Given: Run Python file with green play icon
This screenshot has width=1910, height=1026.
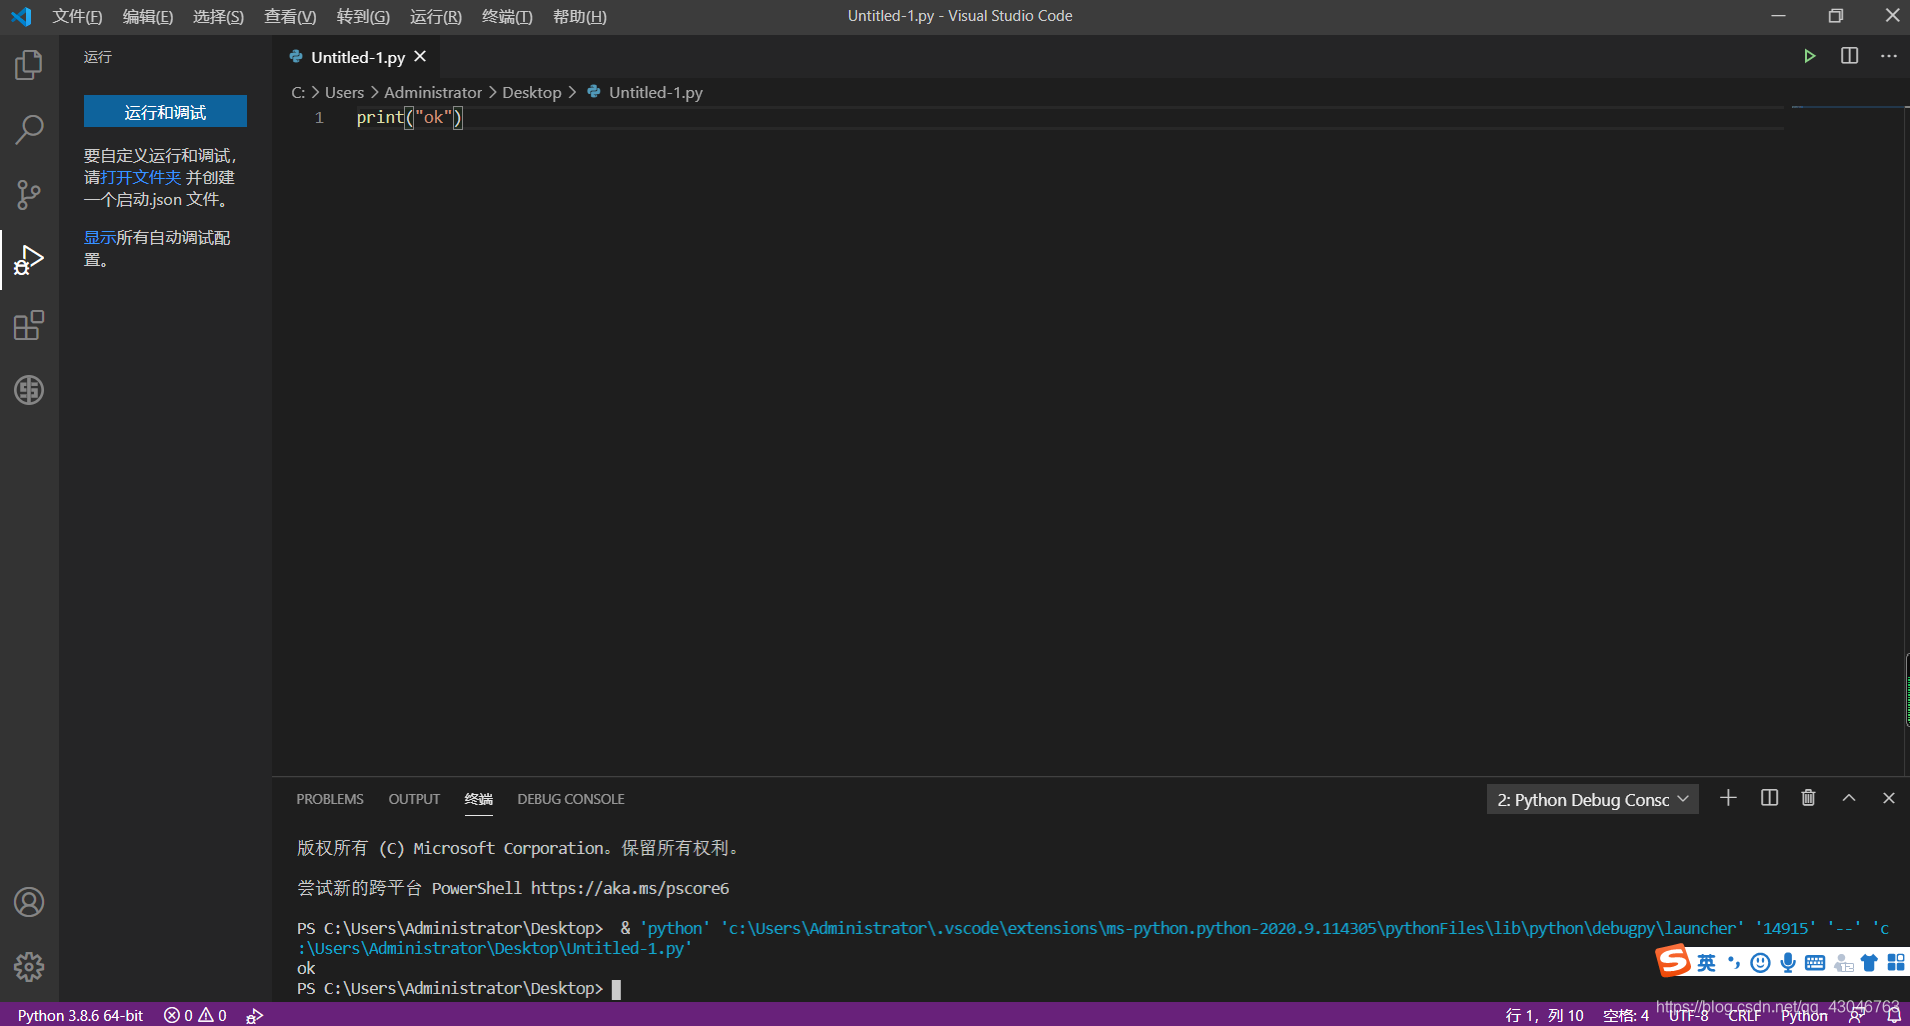Looking at the screenshot, I should click(x=1809, y=56).
